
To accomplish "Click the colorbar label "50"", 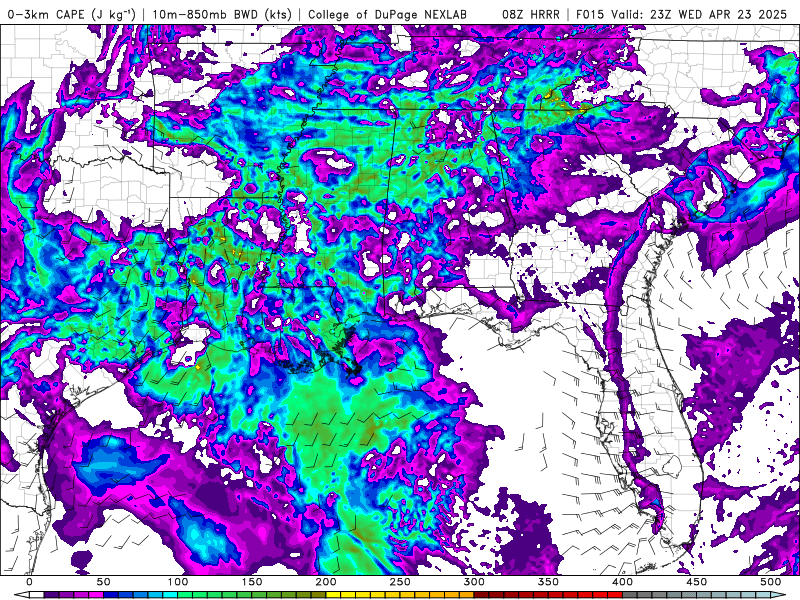I will click(x=104, y=582).
